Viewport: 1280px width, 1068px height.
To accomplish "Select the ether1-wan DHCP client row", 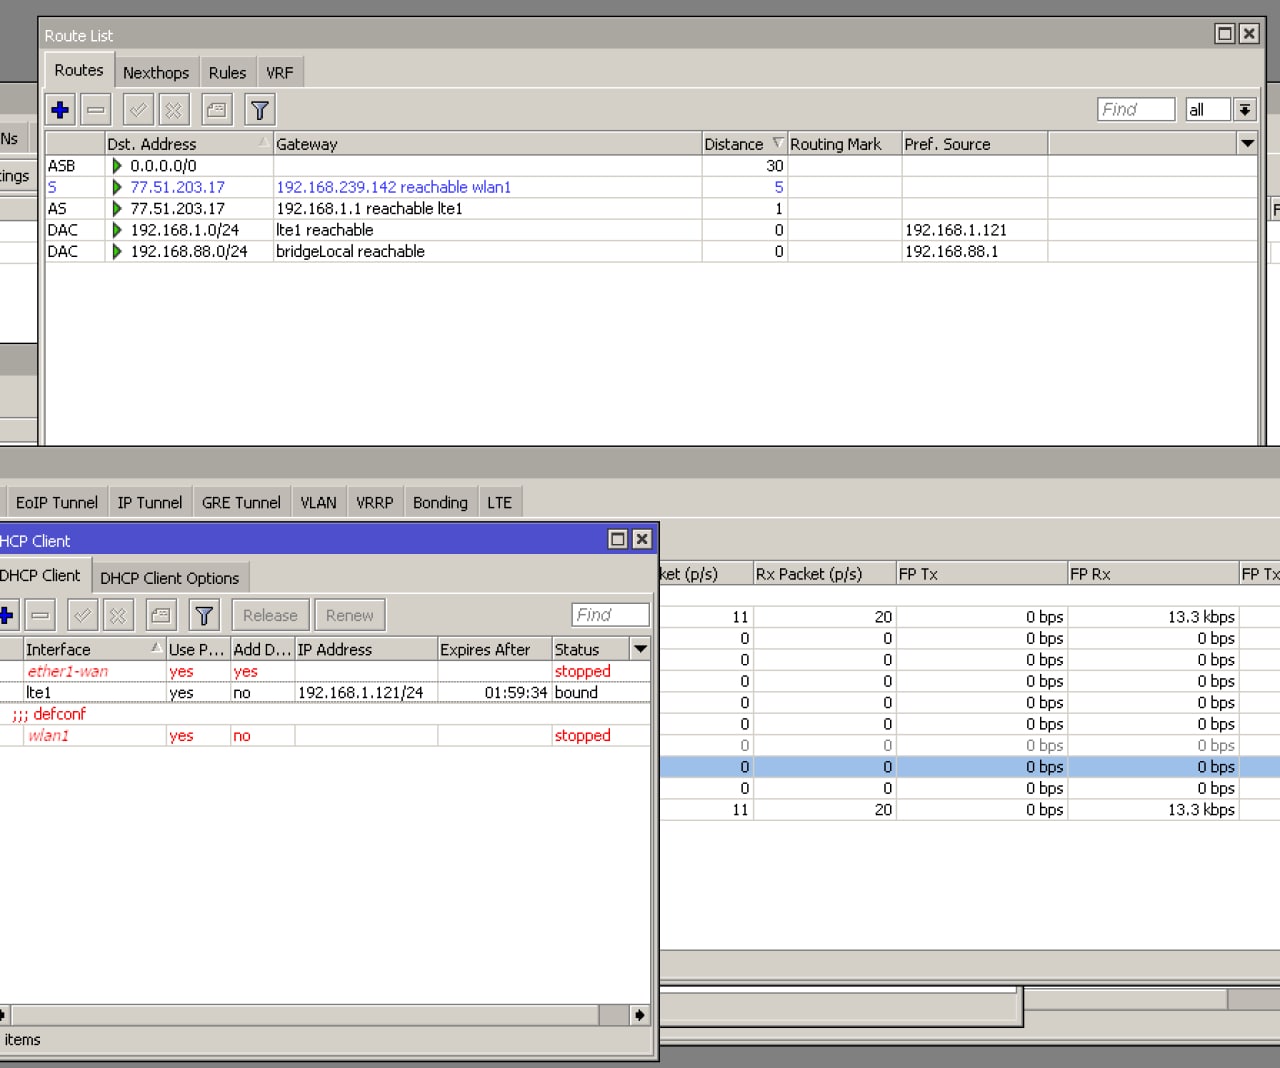I will [x=325, y=671].
